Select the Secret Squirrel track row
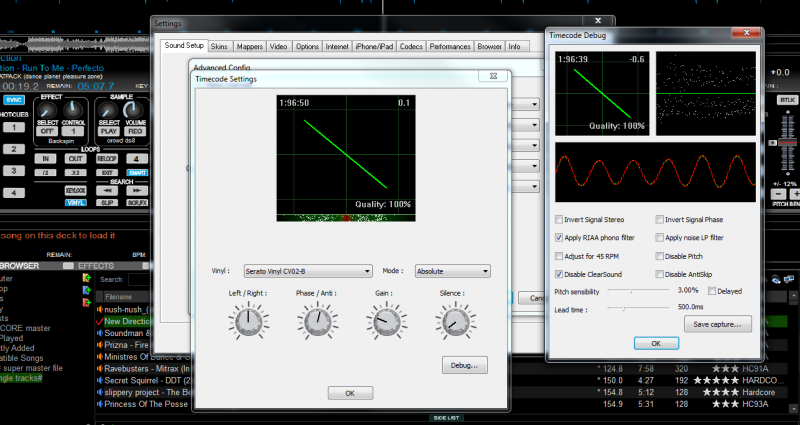The height and width of the screenshot is (425, 800). pos(150,380)
